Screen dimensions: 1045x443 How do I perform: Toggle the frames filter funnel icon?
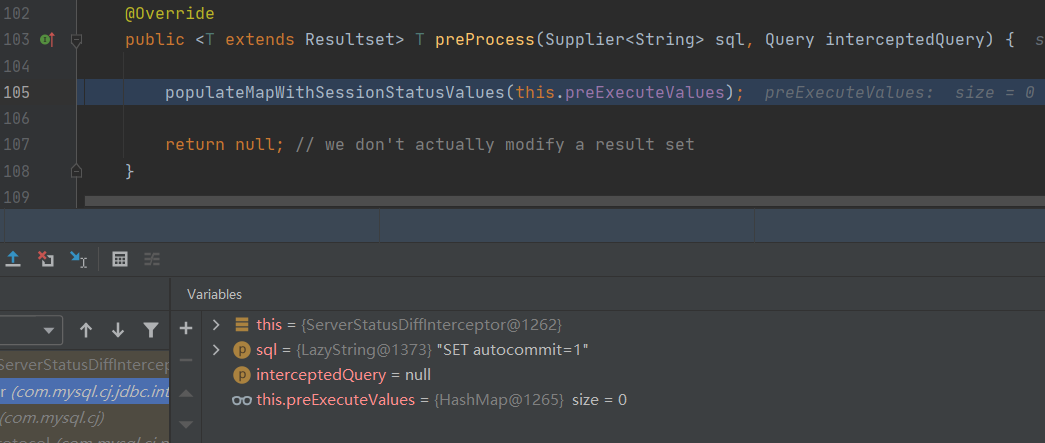click(150, 330)
